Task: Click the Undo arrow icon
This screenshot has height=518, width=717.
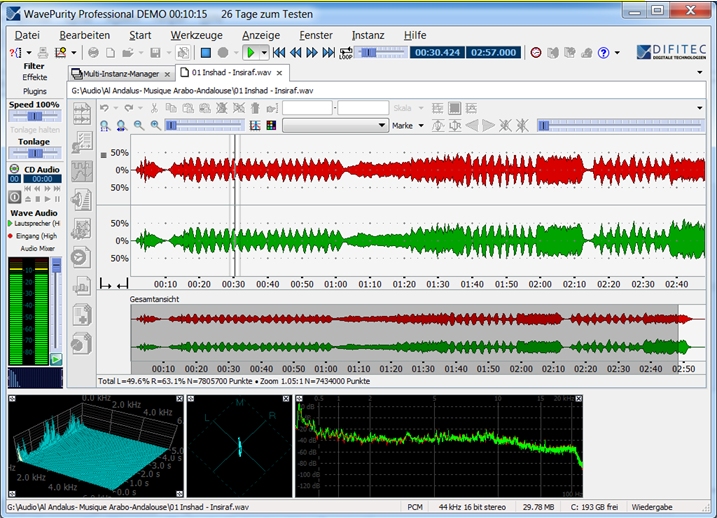Action: [103, 108]
